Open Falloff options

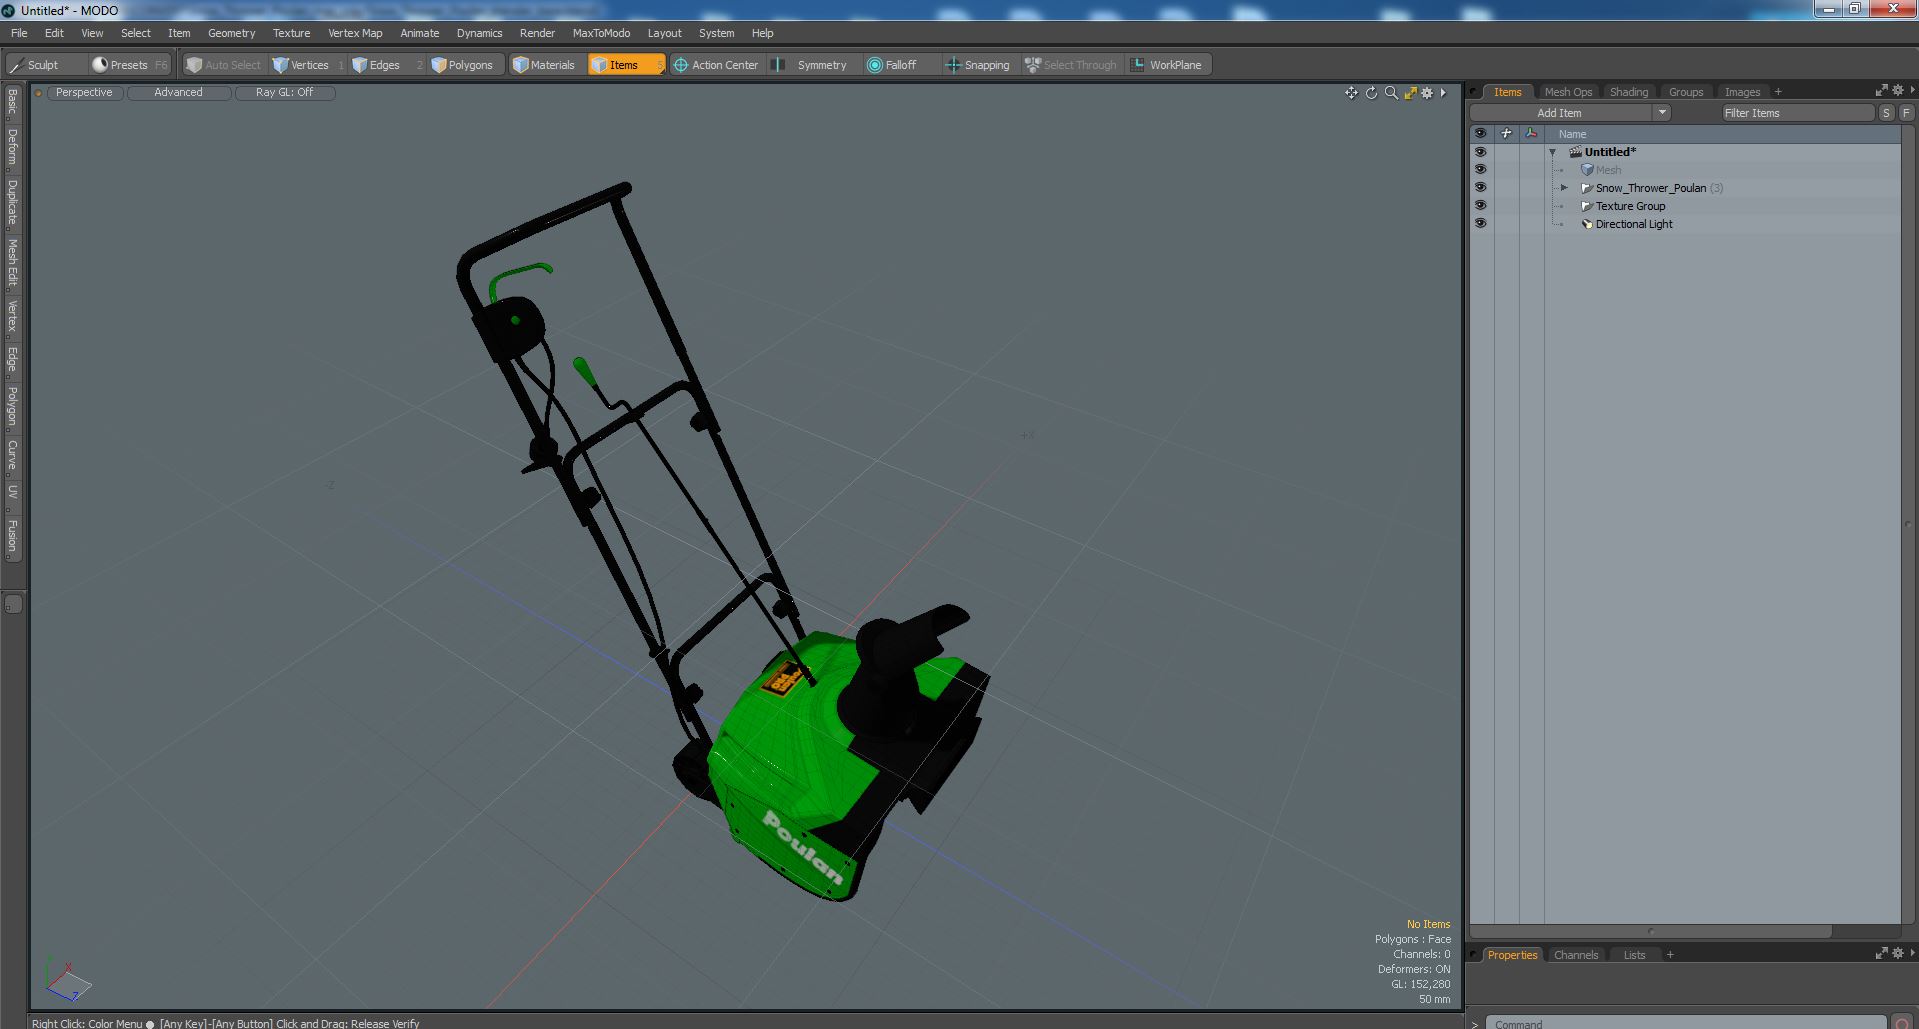click(900, 65)
